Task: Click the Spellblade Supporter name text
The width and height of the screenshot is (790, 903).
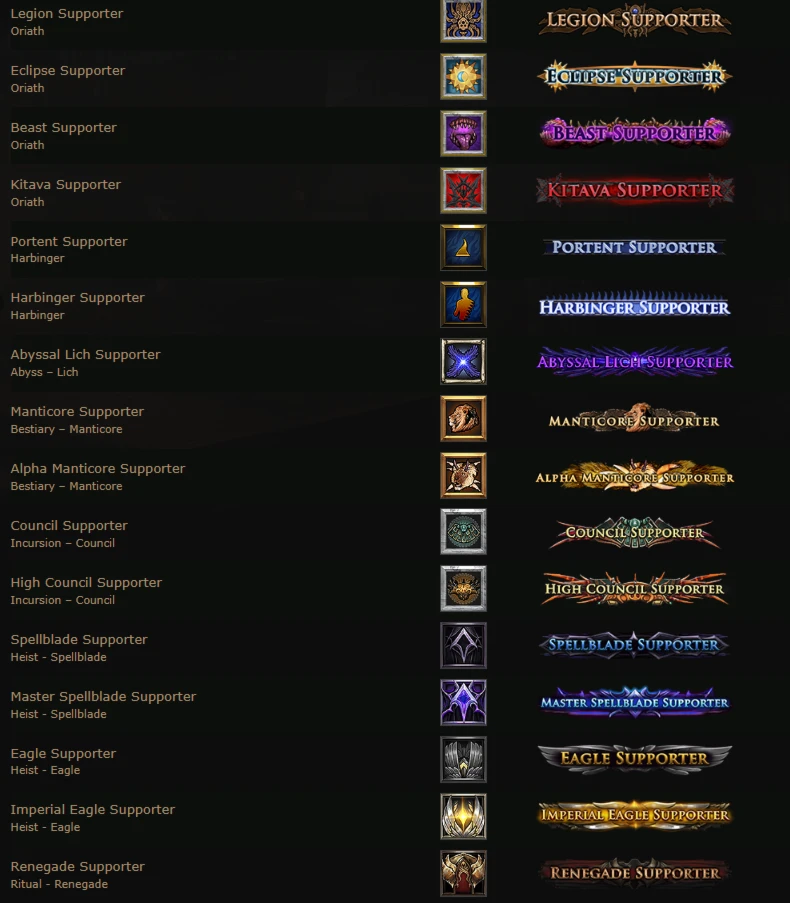Action: click(x=79, y=639)
